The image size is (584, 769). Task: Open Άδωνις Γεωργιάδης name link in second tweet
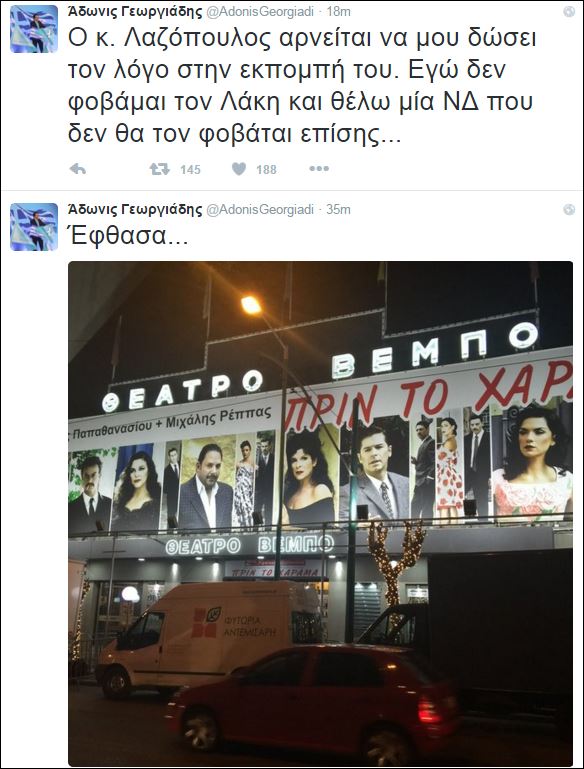135,210
